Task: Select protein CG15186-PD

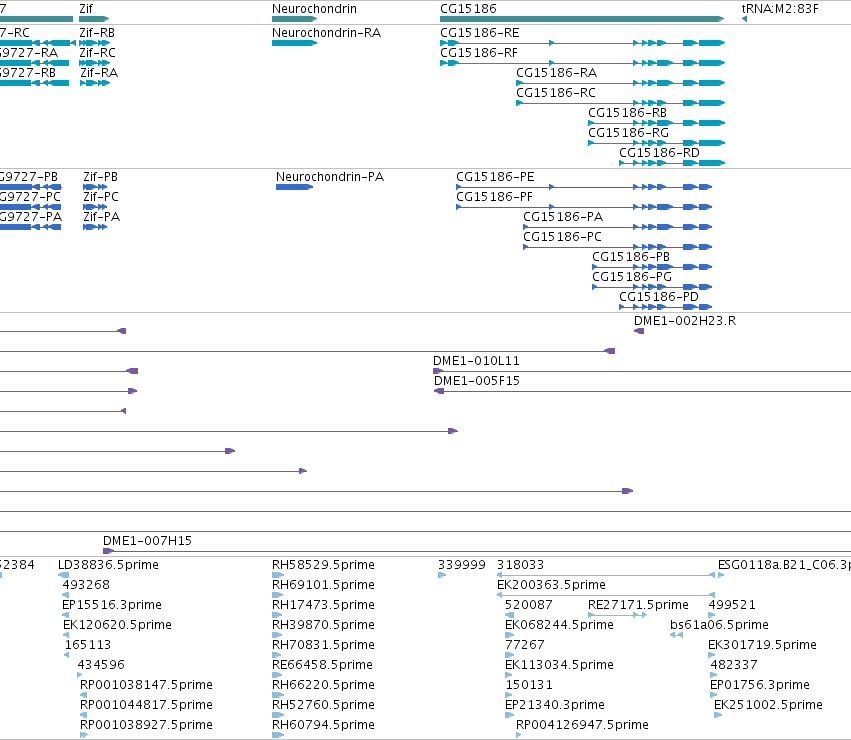Action: 659,298
